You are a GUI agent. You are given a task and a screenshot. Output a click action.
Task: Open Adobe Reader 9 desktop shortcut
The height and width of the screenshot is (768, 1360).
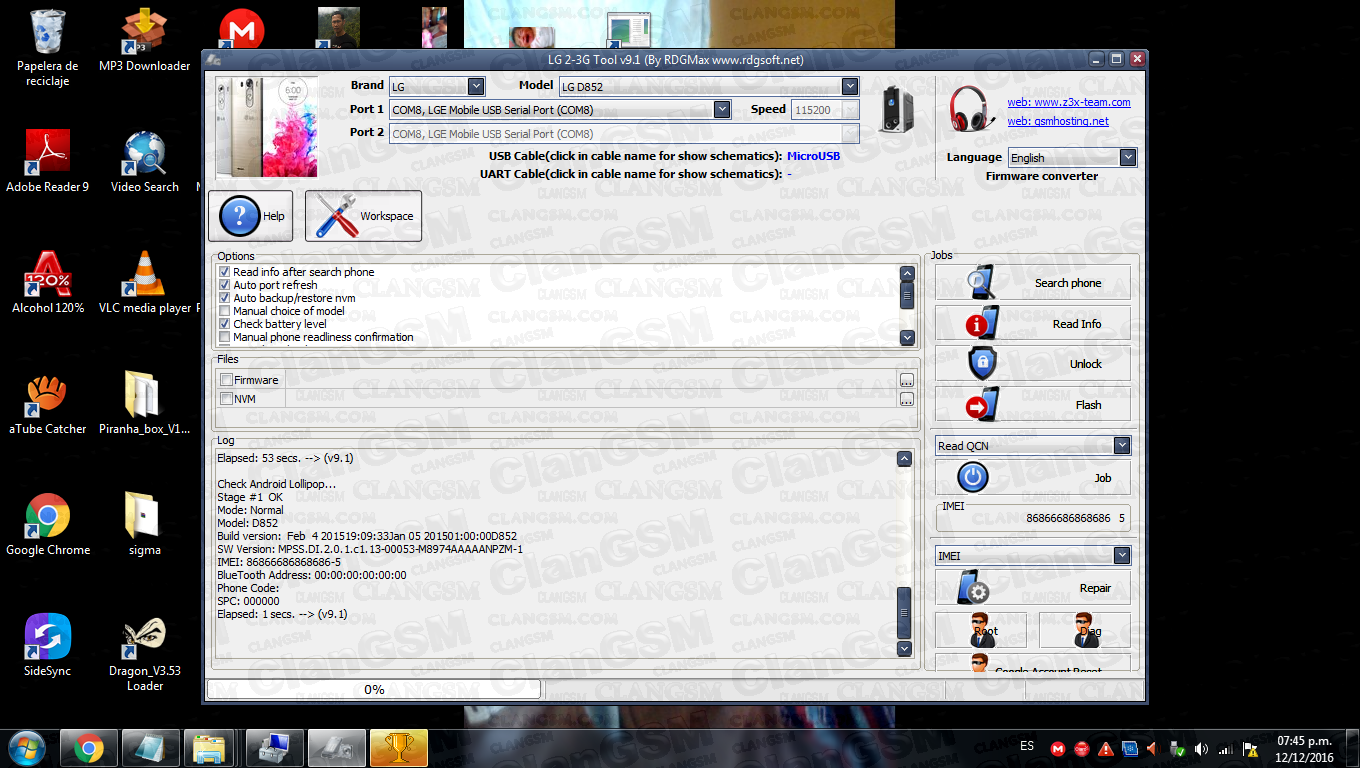tap(47, 161)
